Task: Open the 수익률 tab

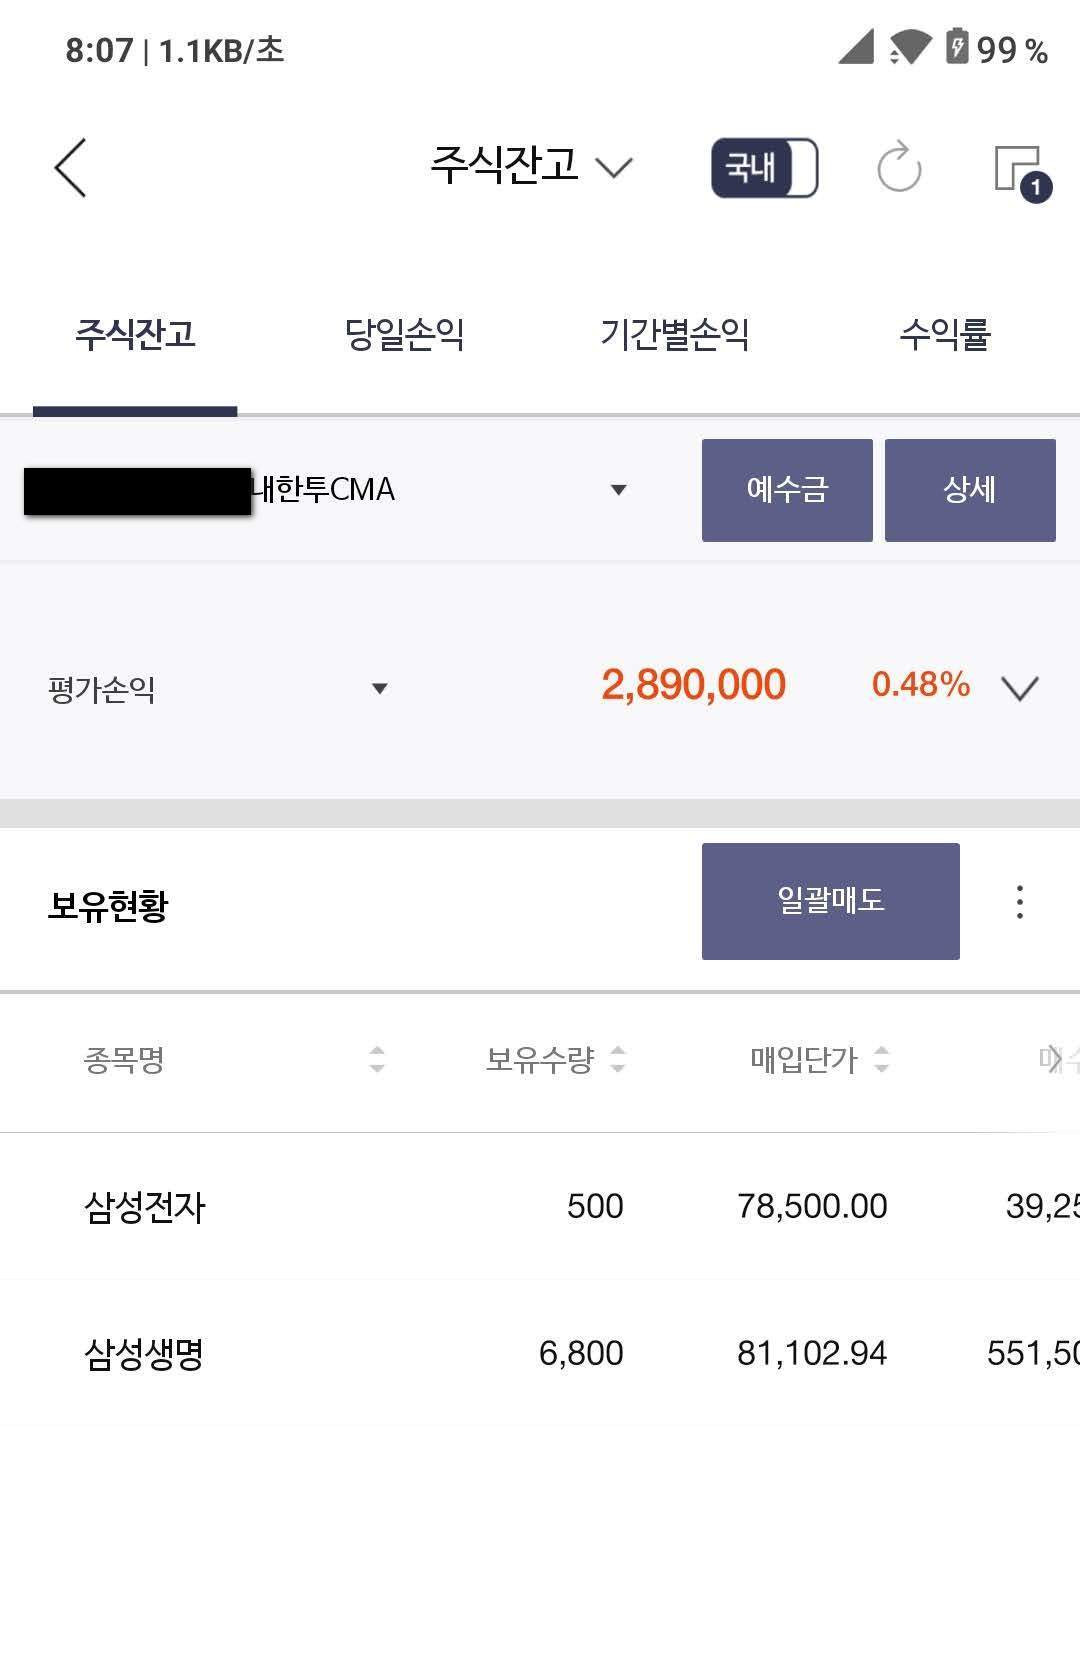Action: coord(945,334)
